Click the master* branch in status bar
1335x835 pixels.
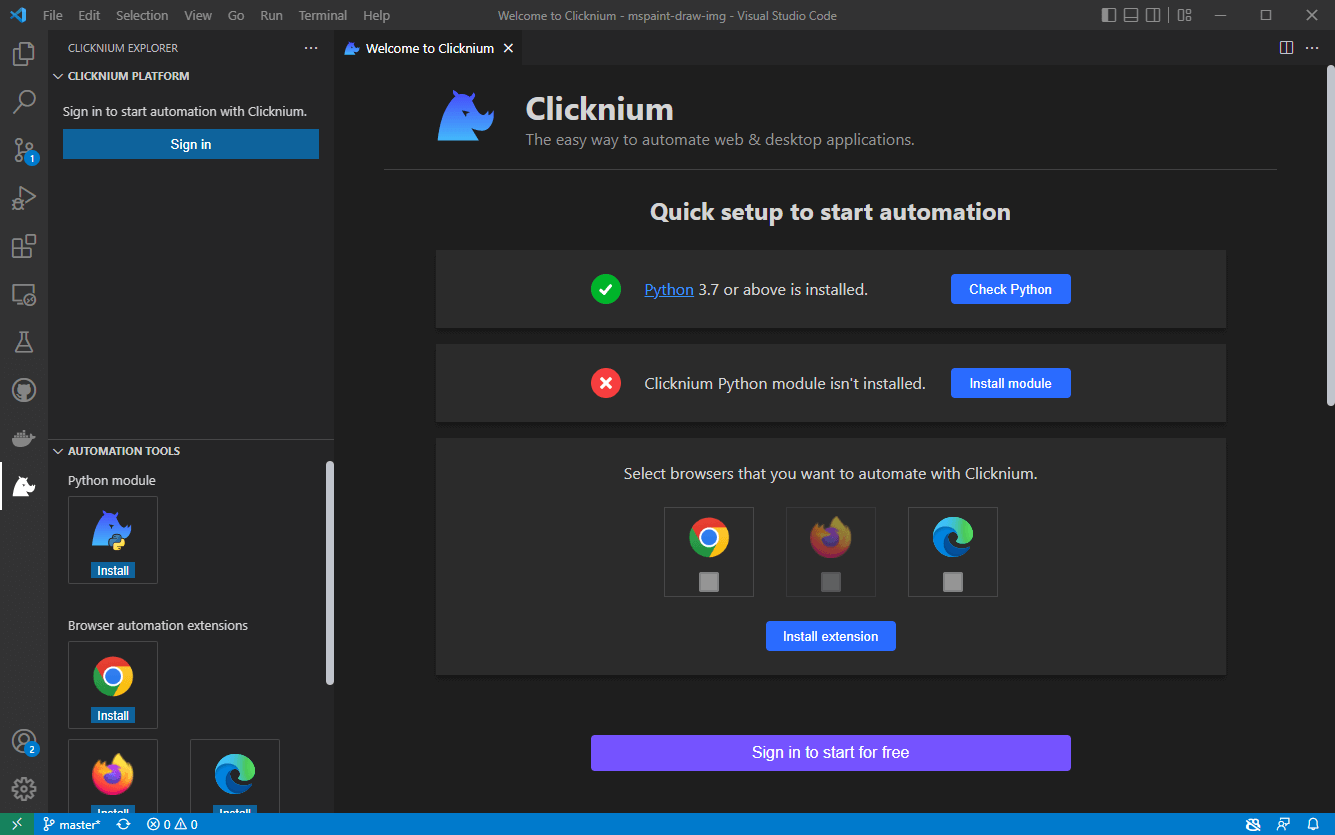72,824
